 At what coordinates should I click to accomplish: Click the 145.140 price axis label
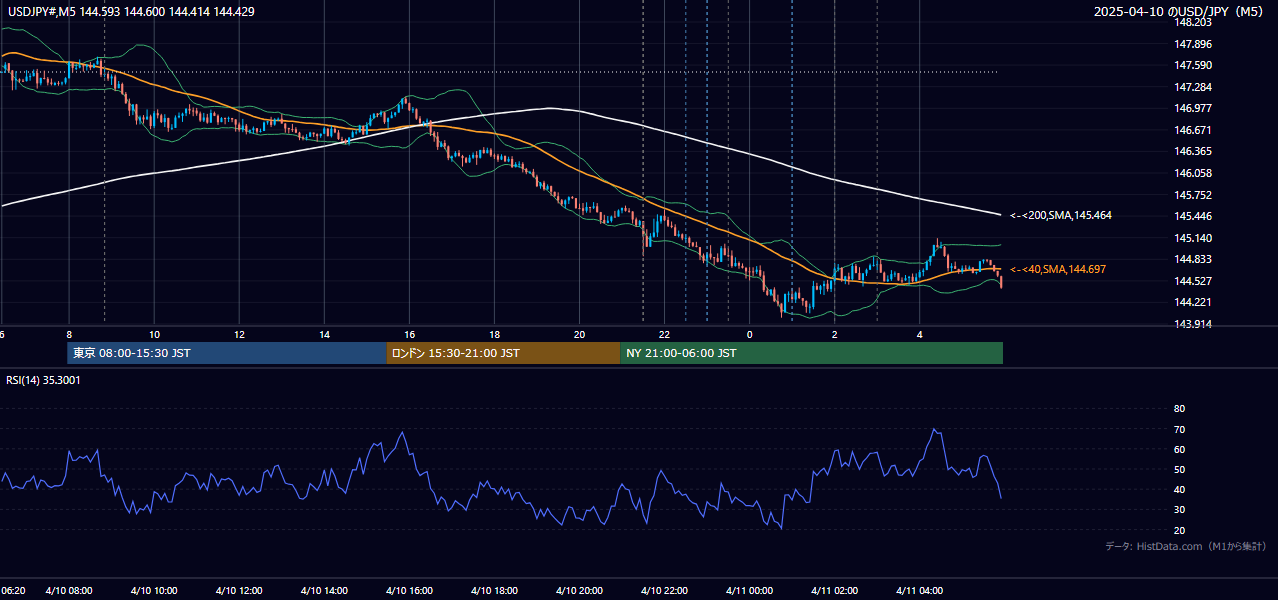click(1193, 238)
